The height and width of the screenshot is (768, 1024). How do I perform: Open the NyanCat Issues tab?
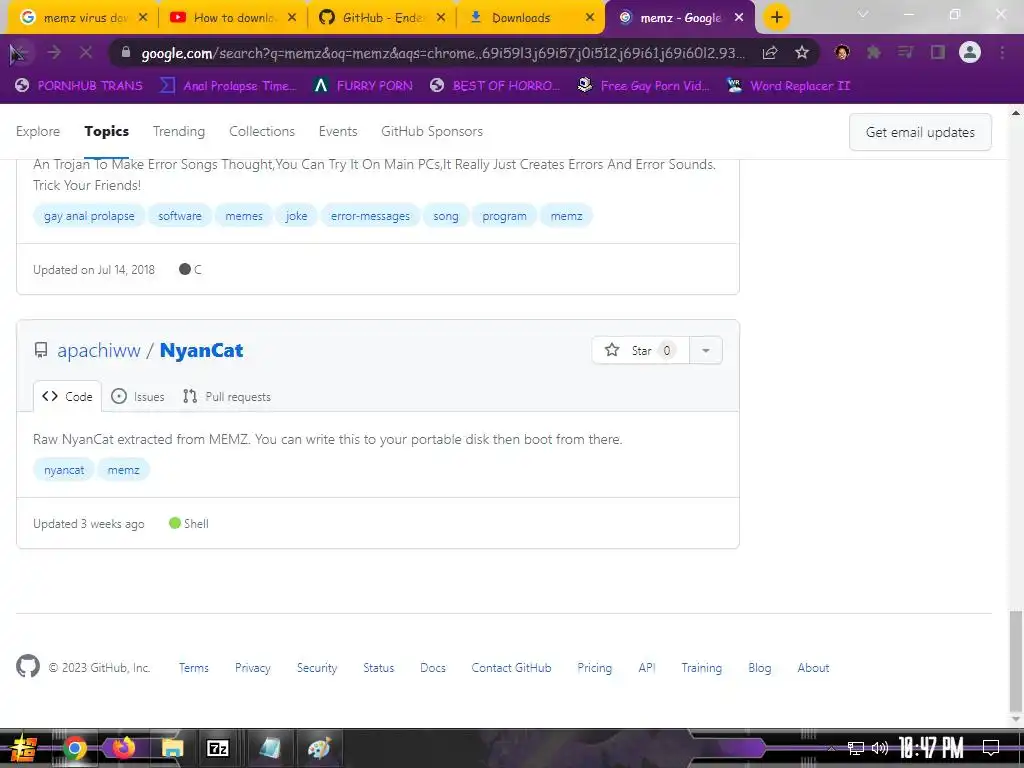138,396
